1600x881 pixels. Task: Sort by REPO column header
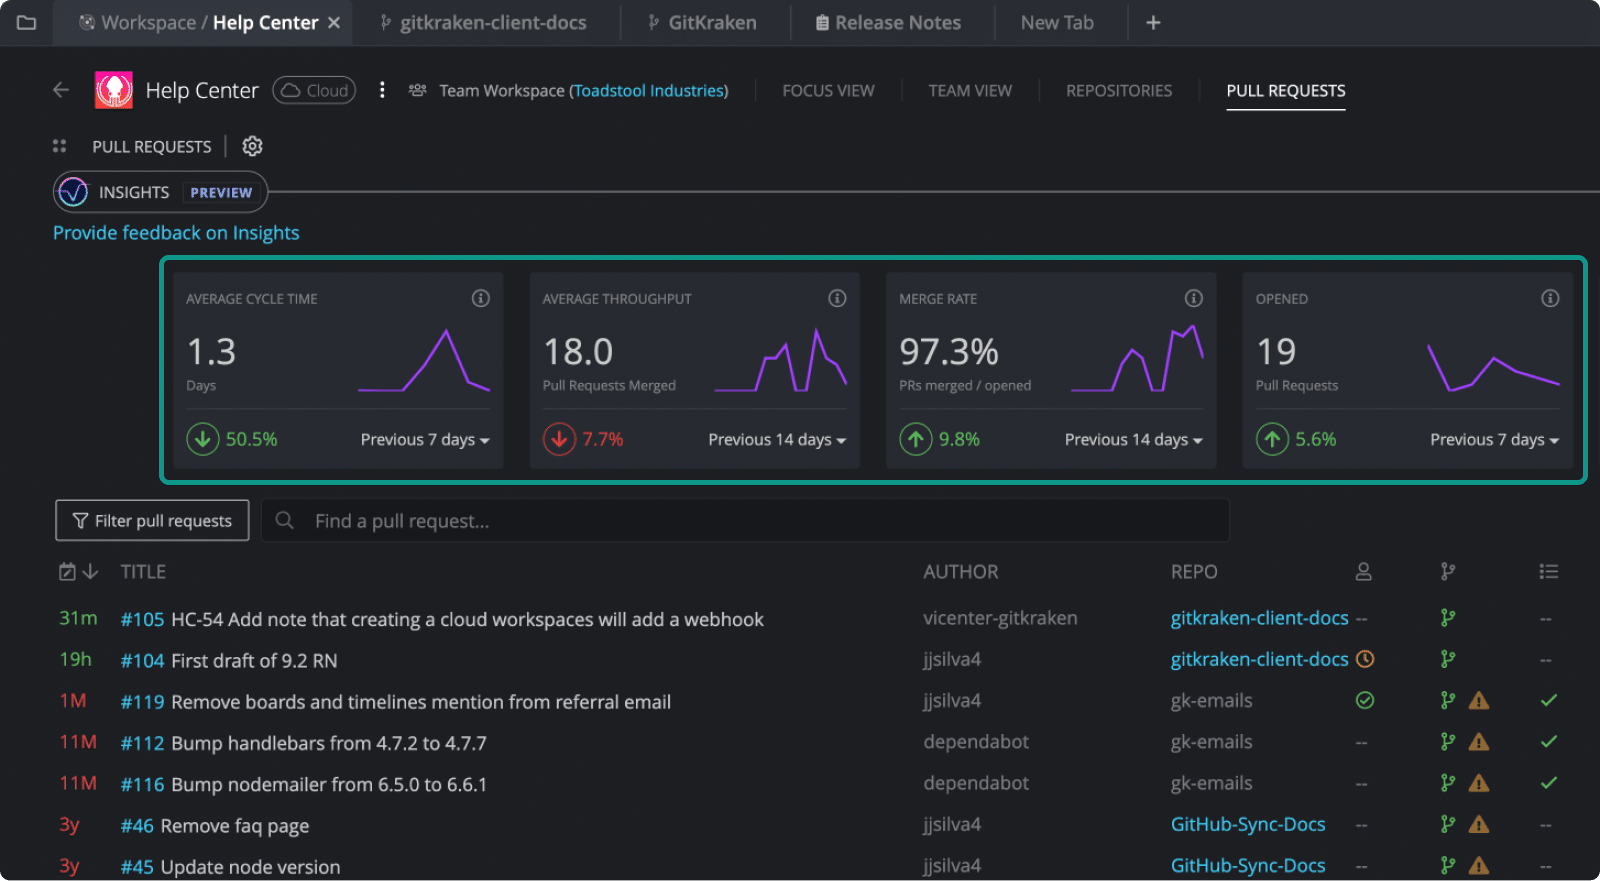coord(1194,572)
